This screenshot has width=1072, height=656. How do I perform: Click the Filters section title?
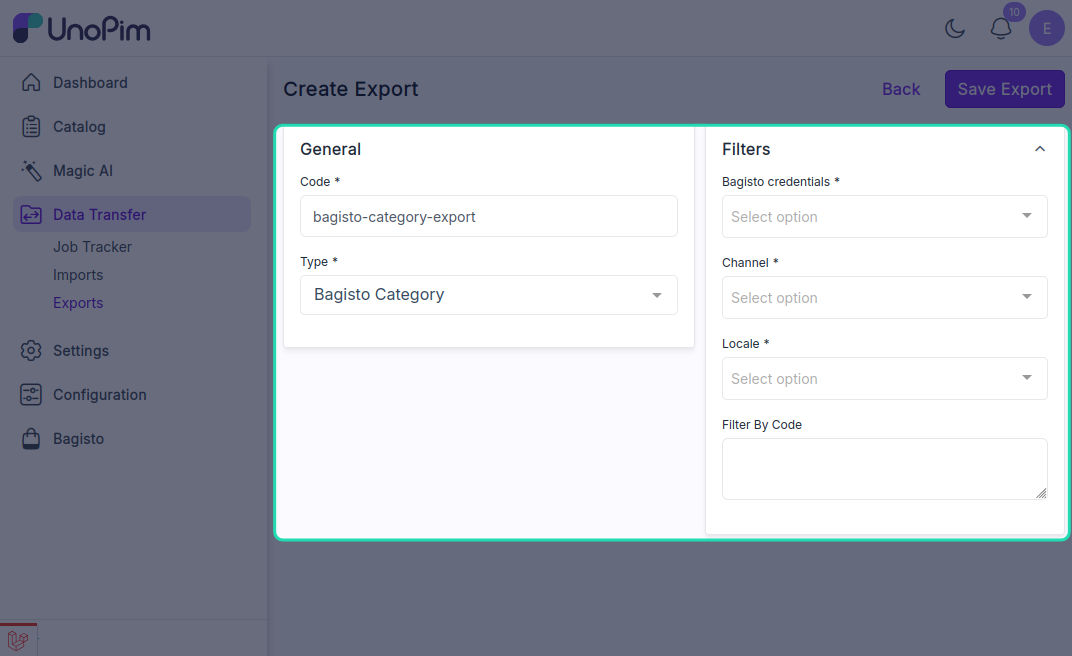746,149
